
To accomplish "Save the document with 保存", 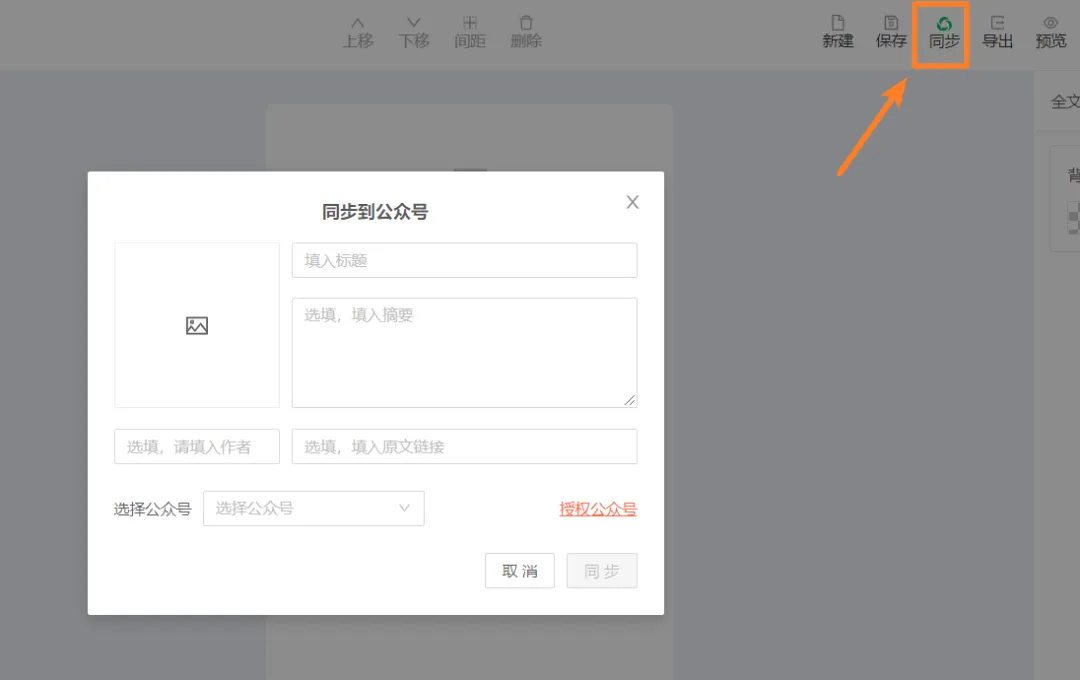I will pyautogui.click(x=891, y=33).
